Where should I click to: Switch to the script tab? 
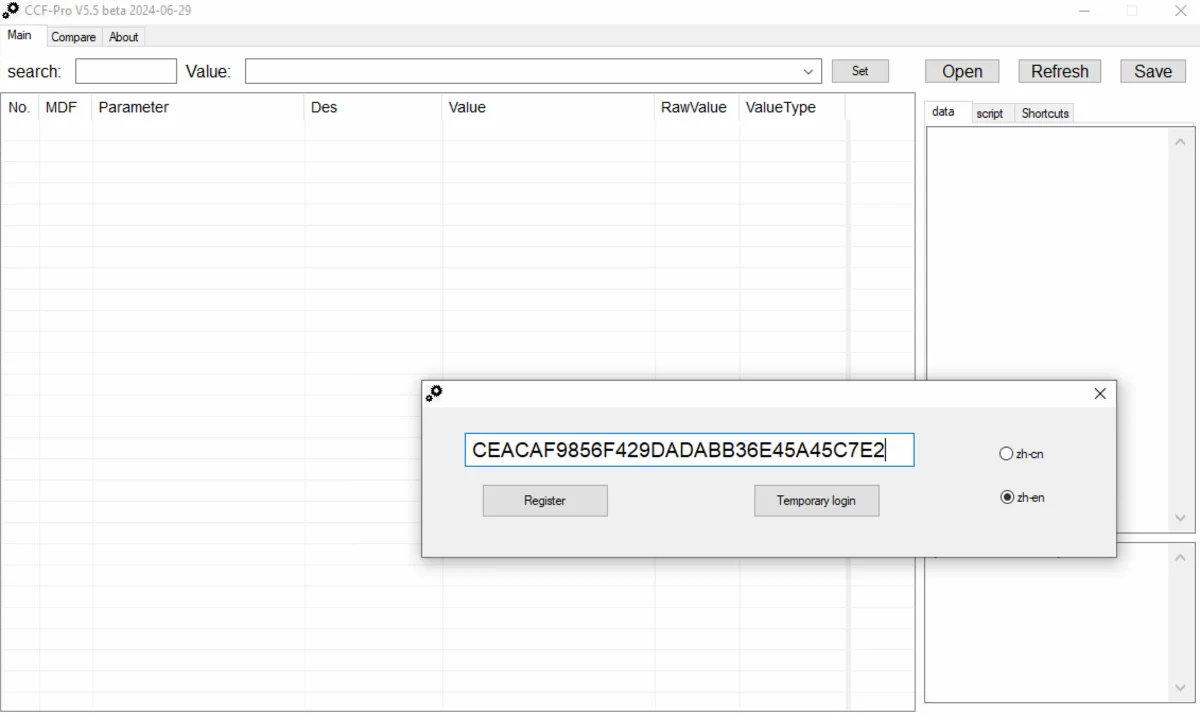(990, 113)
